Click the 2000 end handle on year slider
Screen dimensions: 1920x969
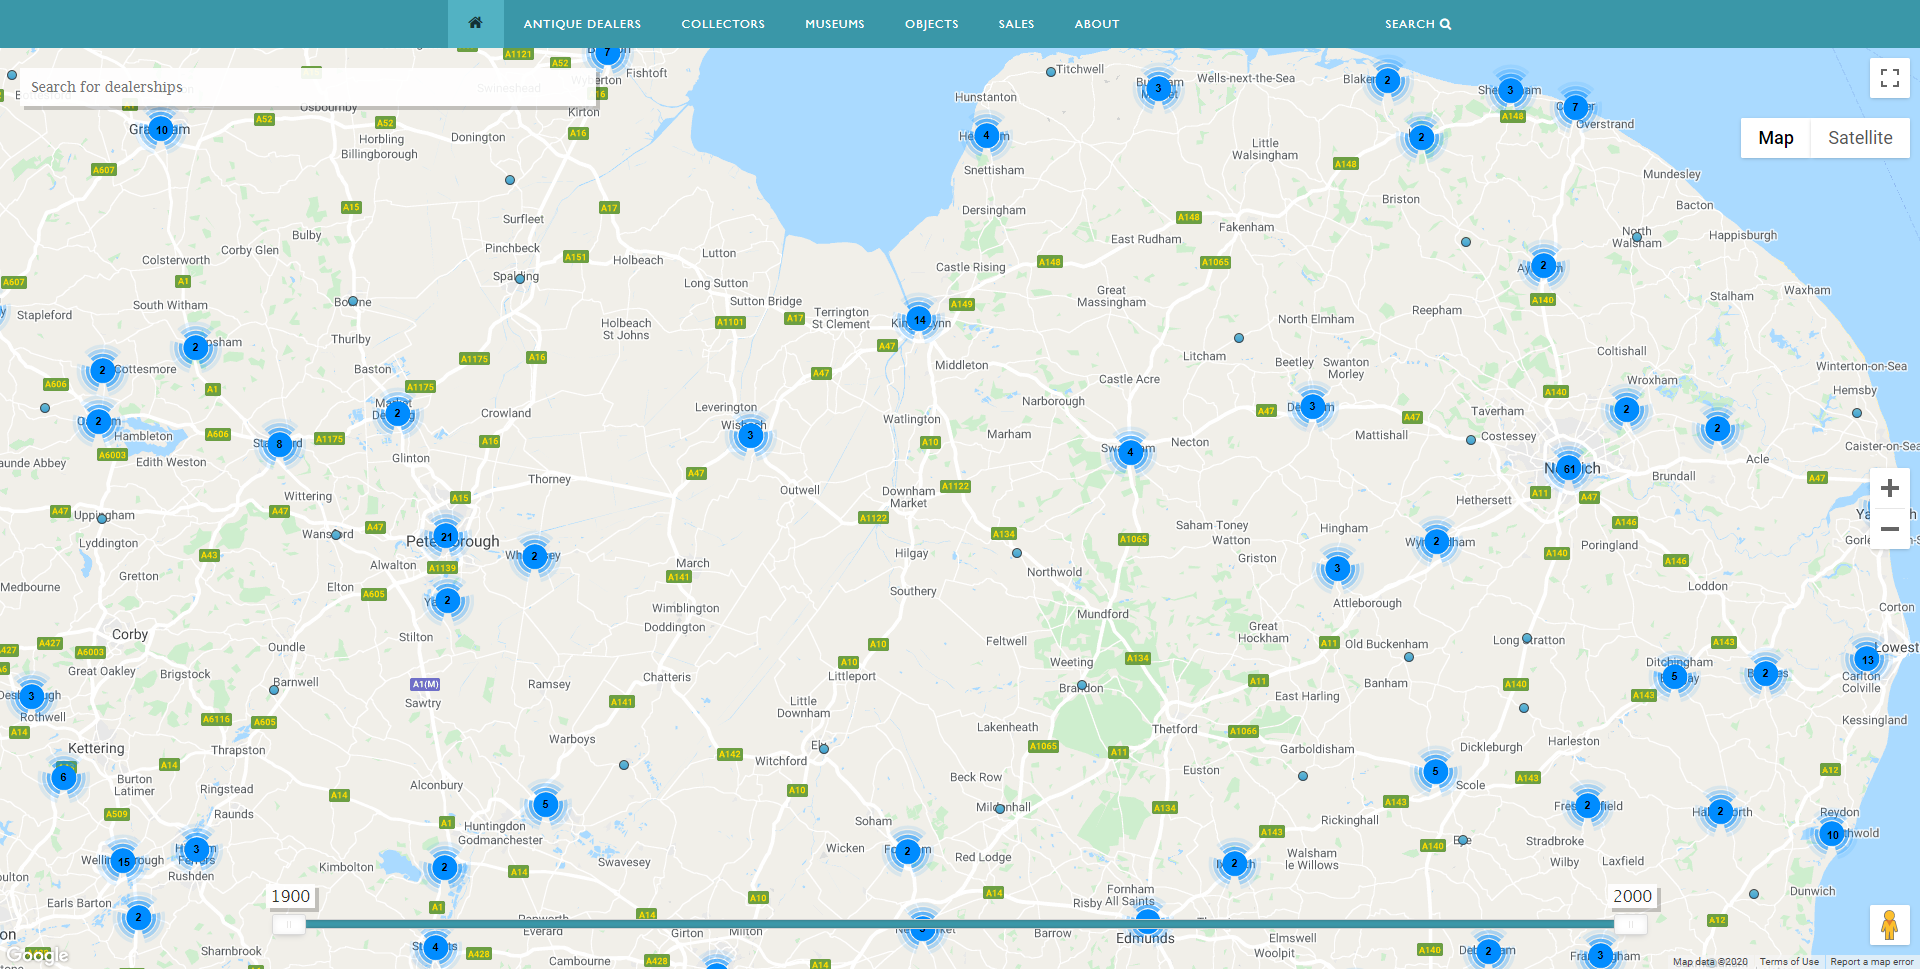tap(1630, 924)
